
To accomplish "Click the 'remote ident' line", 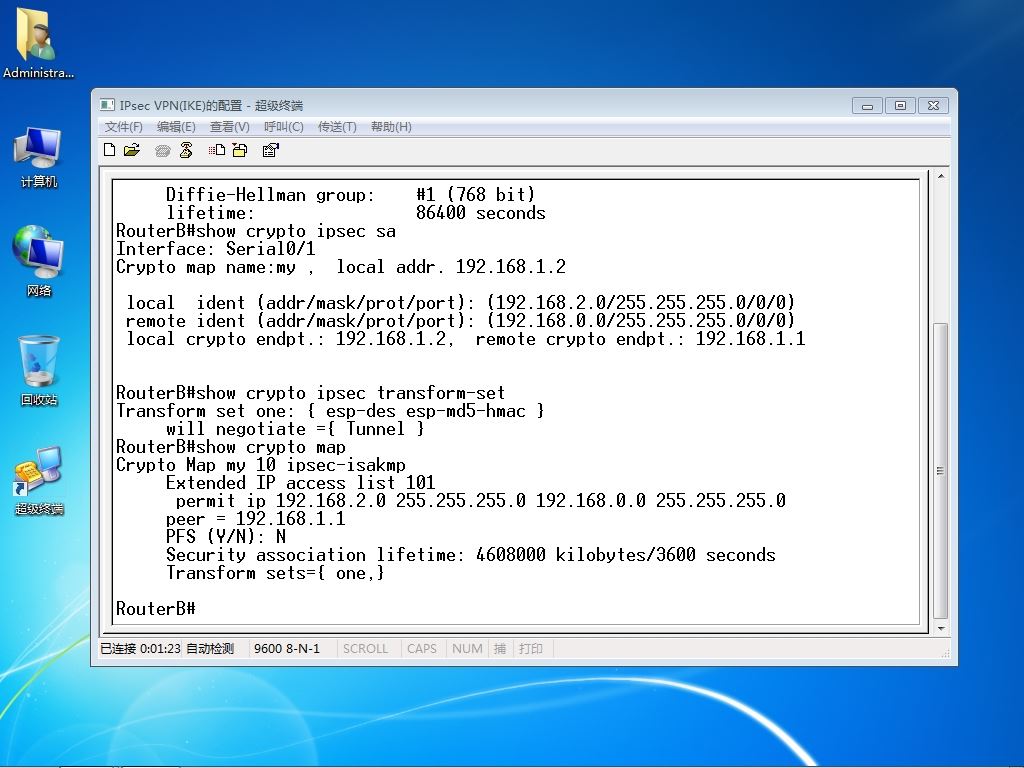I will (x=460, y=321).
